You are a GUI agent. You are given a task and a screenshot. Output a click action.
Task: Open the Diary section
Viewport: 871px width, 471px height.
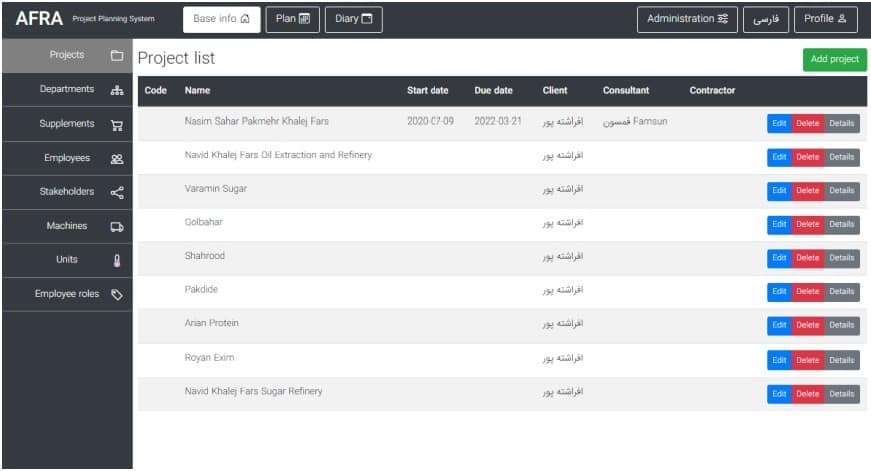353,19
